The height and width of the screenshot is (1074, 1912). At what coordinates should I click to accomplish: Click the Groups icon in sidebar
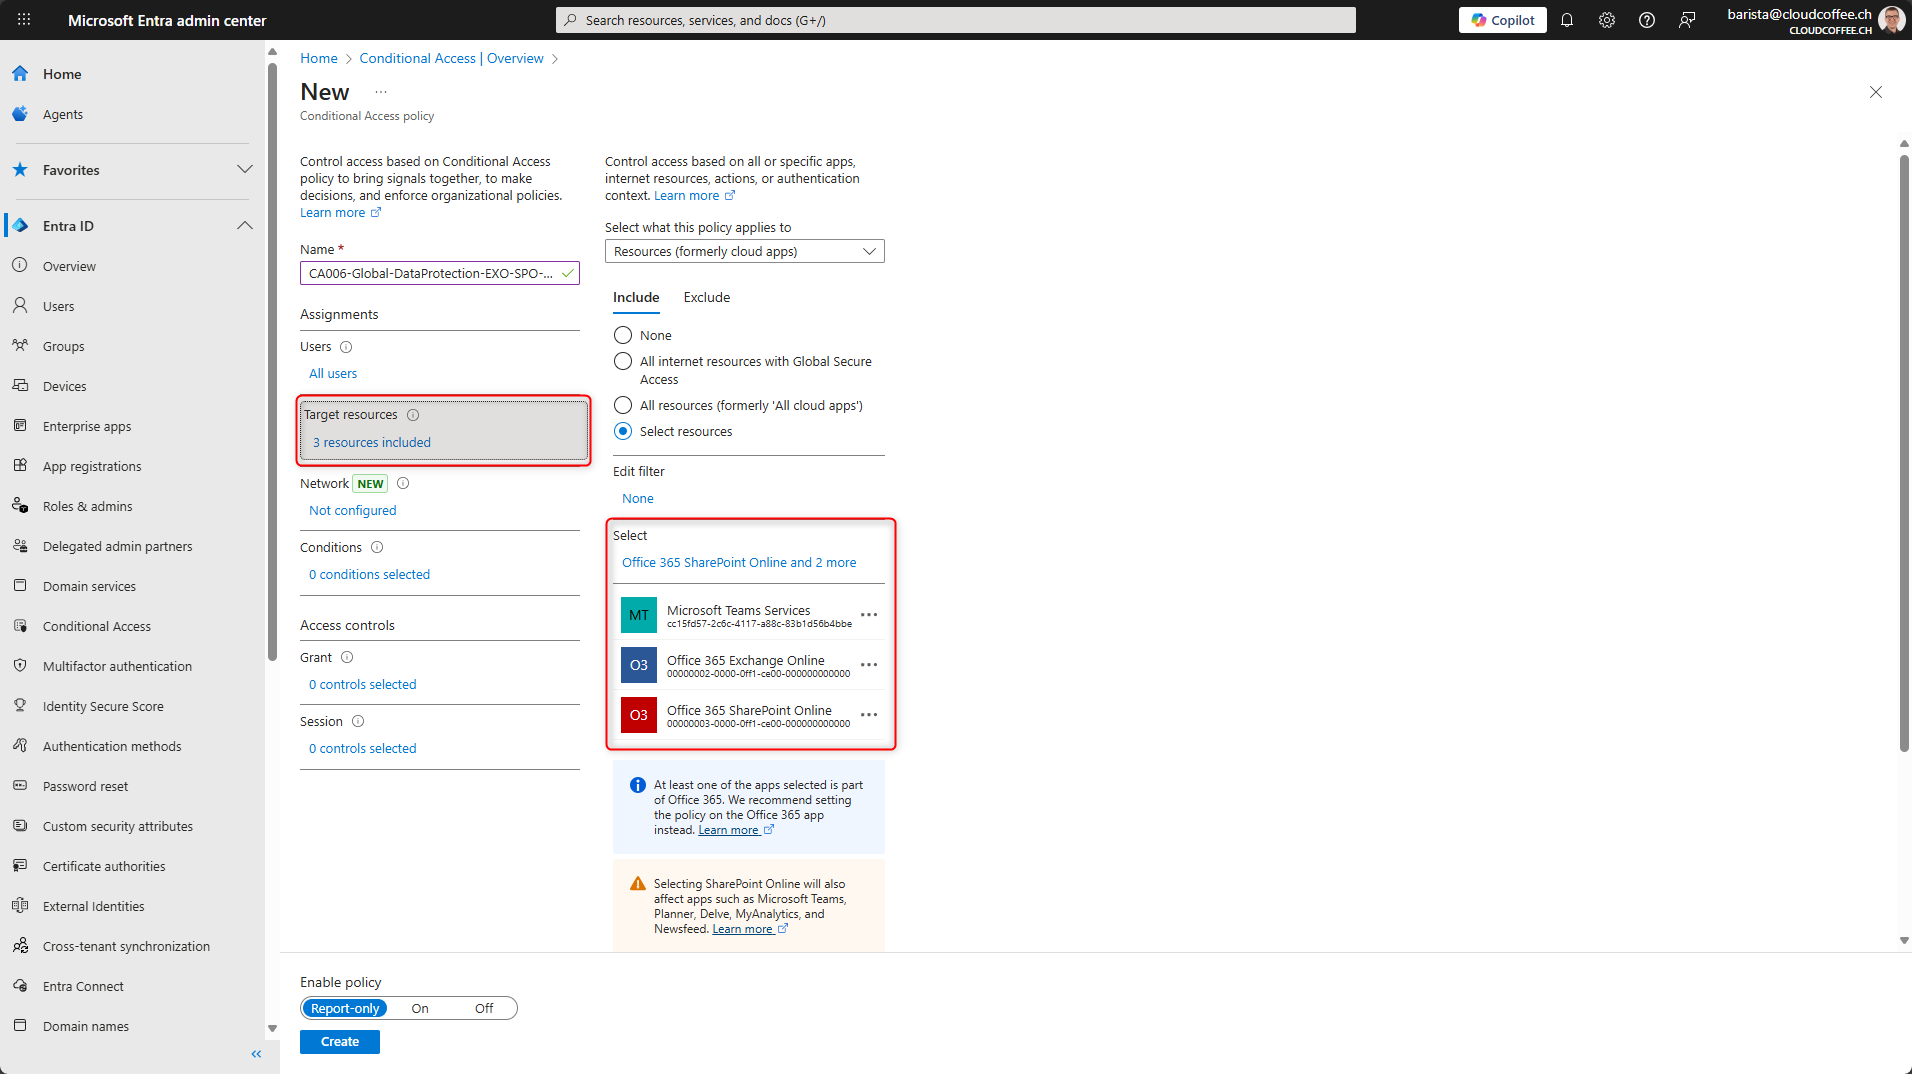(x=20, y=346)
